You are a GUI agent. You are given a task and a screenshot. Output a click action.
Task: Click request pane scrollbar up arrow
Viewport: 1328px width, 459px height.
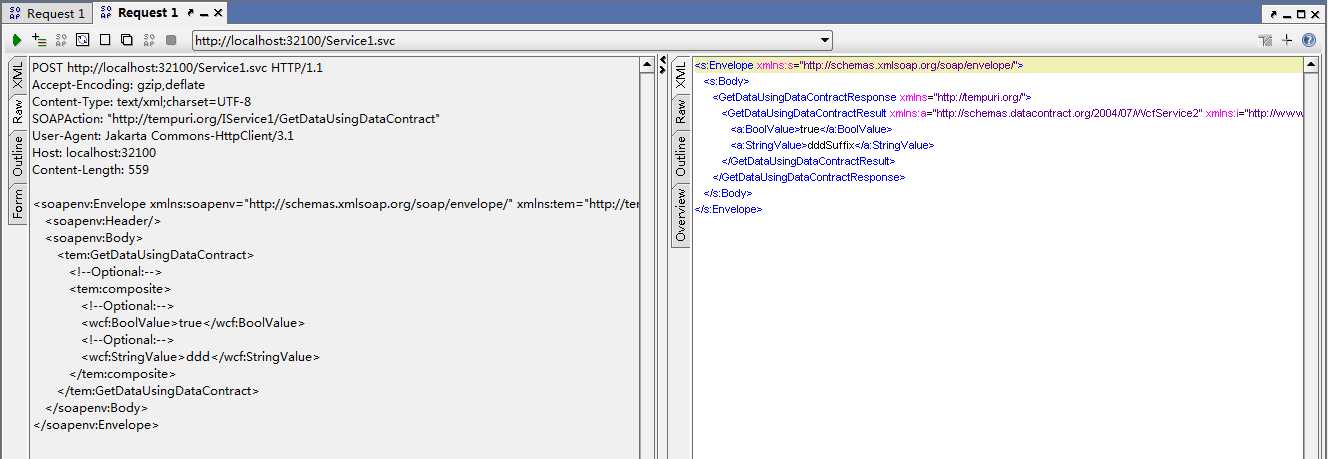647,66
